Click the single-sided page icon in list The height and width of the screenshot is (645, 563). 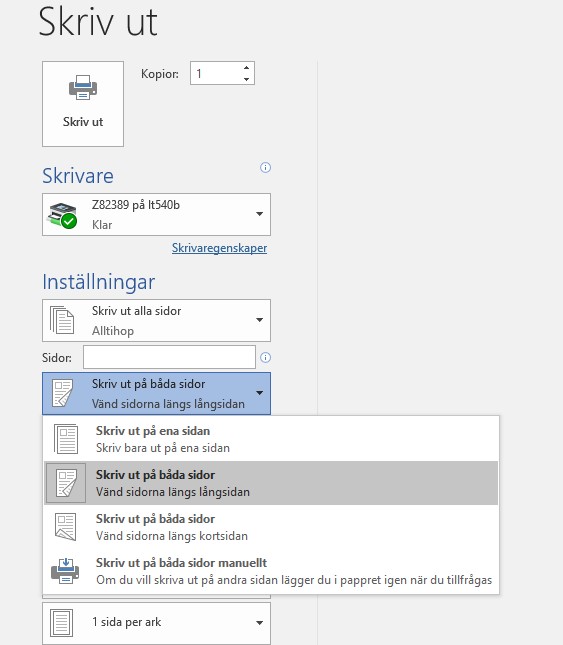[x=66, y=439]
